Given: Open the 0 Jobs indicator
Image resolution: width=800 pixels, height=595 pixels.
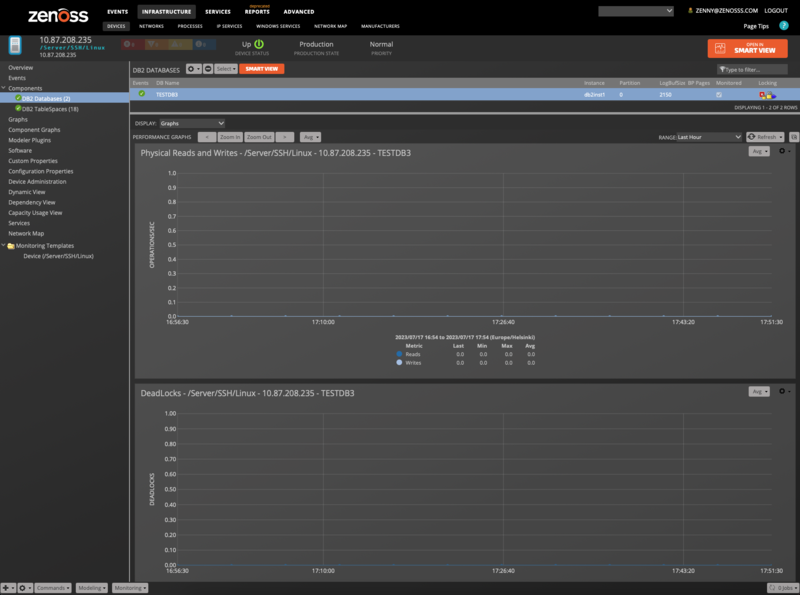Looking at the screenshot, I should click(783, 588).
